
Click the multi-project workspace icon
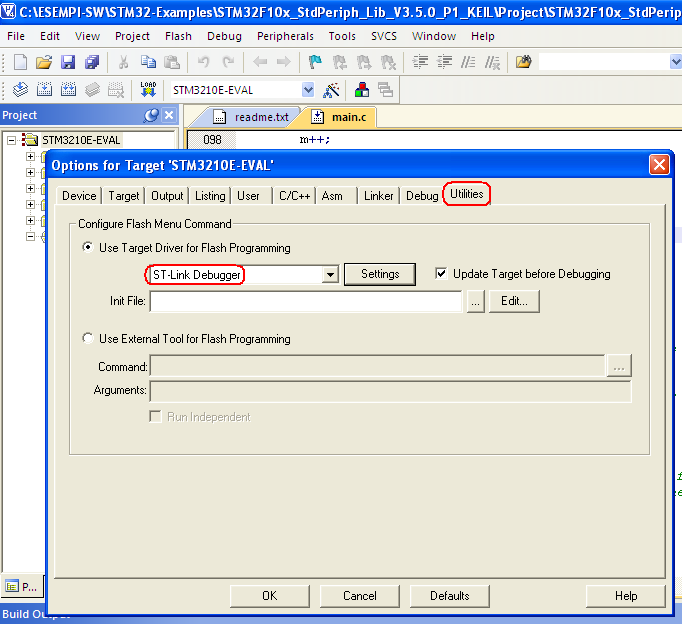385,90
